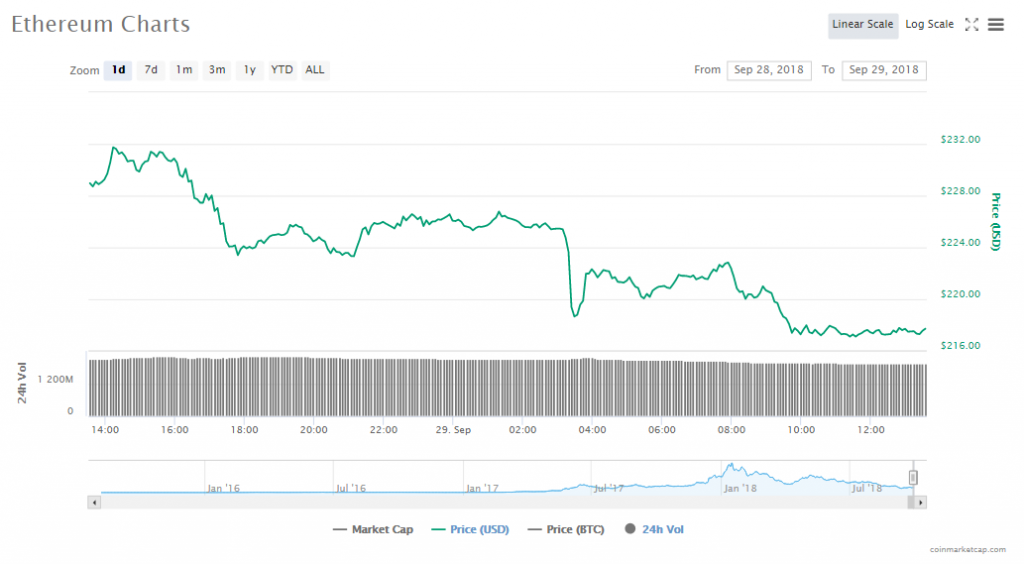Open the To date field
Image resolution: width=1024 pixels, height=564 pixels.
tap(884, 70)
